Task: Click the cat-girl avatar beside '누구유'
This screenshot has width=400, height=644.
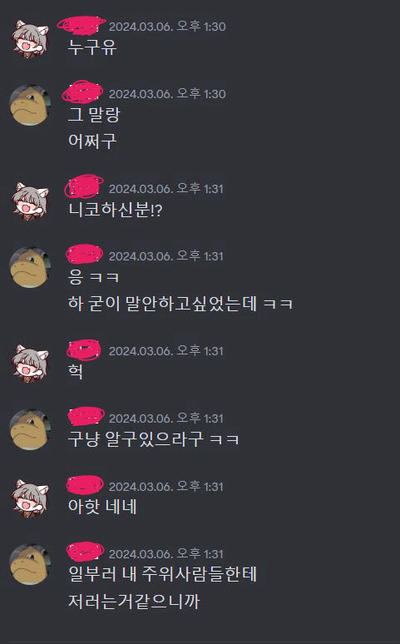Action: (30, 37)
